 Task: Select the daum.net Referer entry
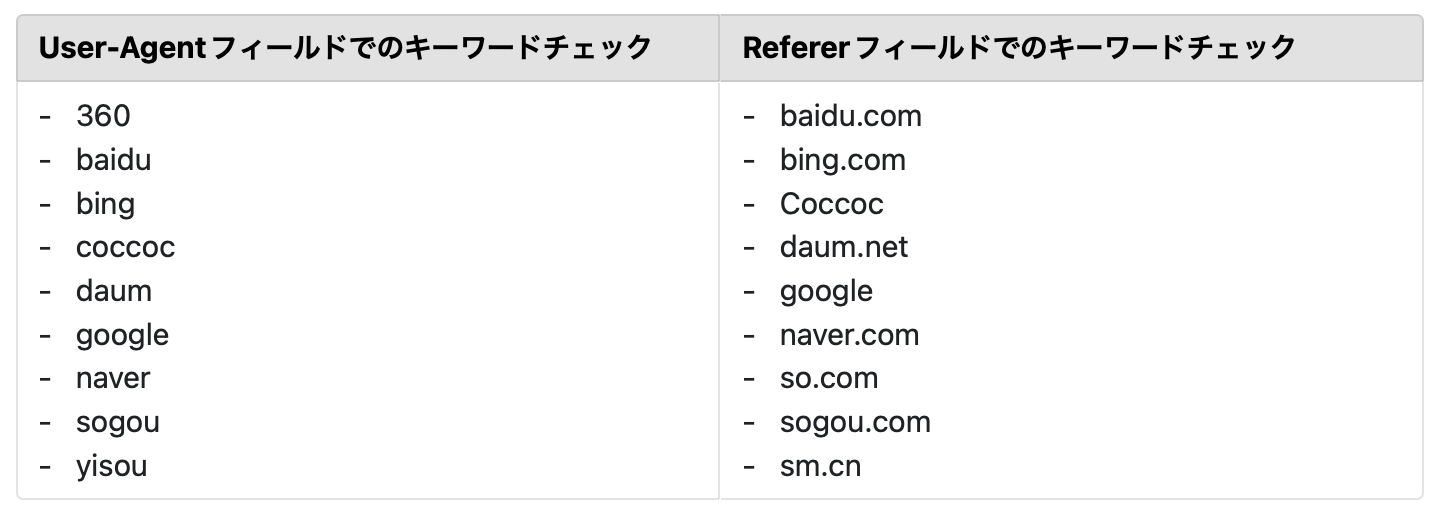click(x=843, y=248)
